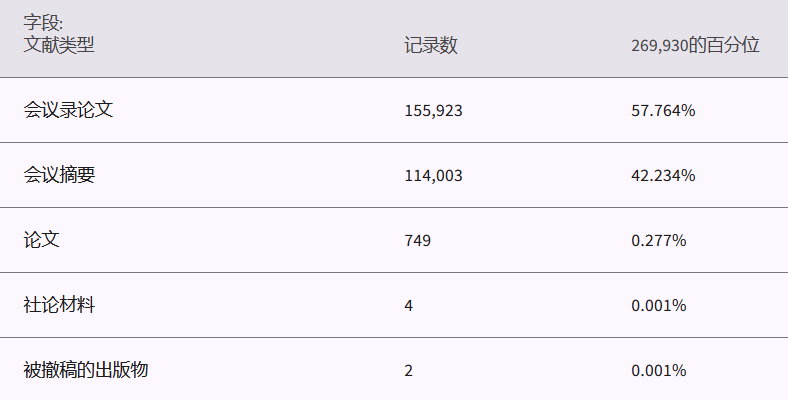
Task: Click the record count 114,003
Action: 433,175
